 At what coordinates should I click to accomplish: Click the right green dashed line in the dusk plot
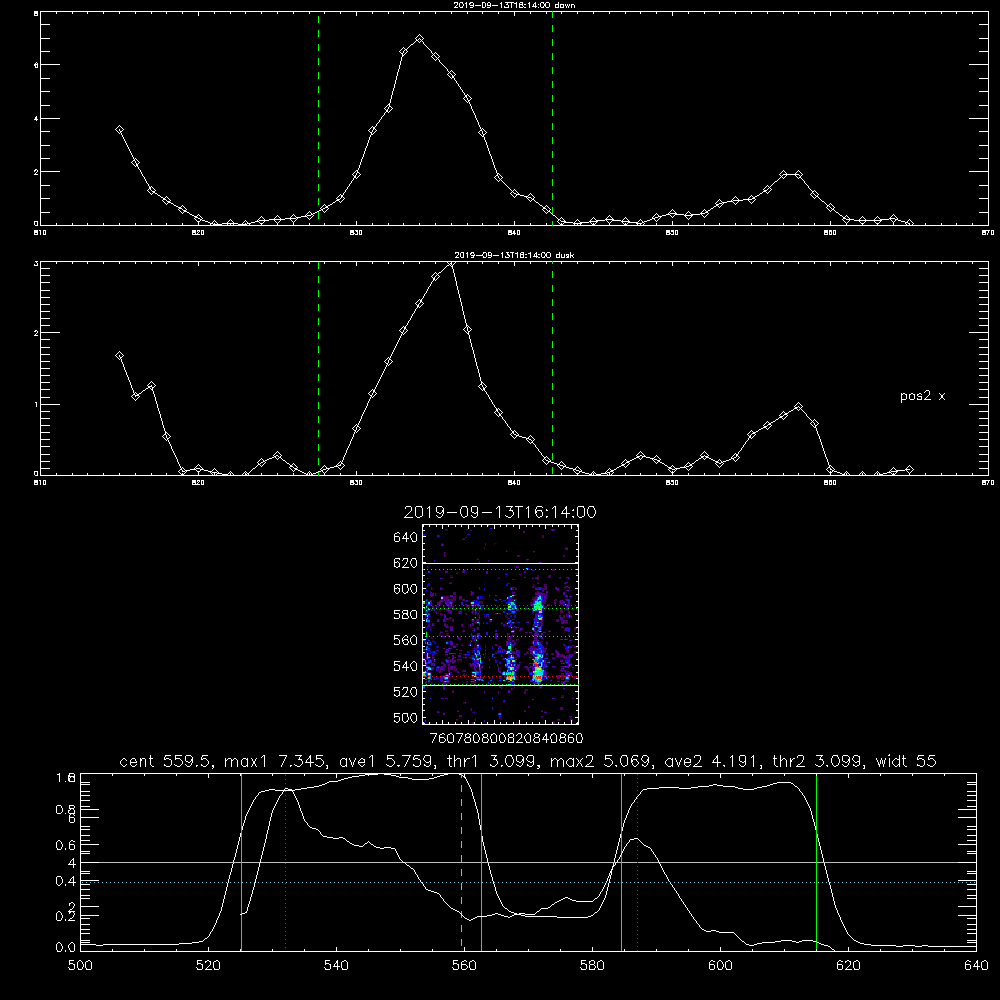[x=552, y=368]
